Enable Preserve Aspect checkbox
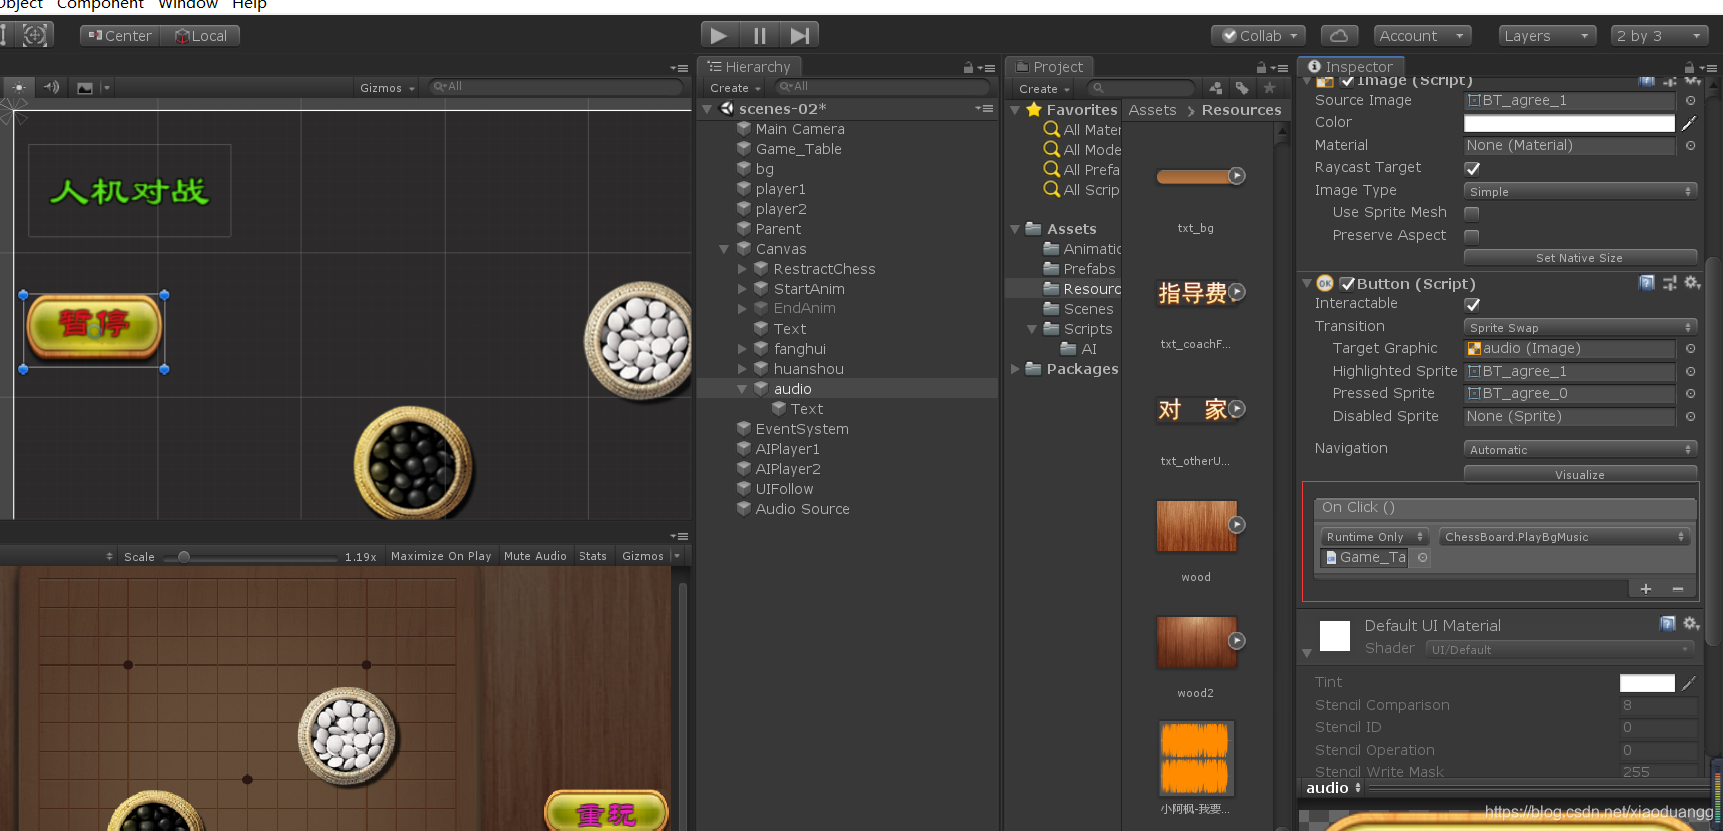1723x831 pixels. 1472,236
